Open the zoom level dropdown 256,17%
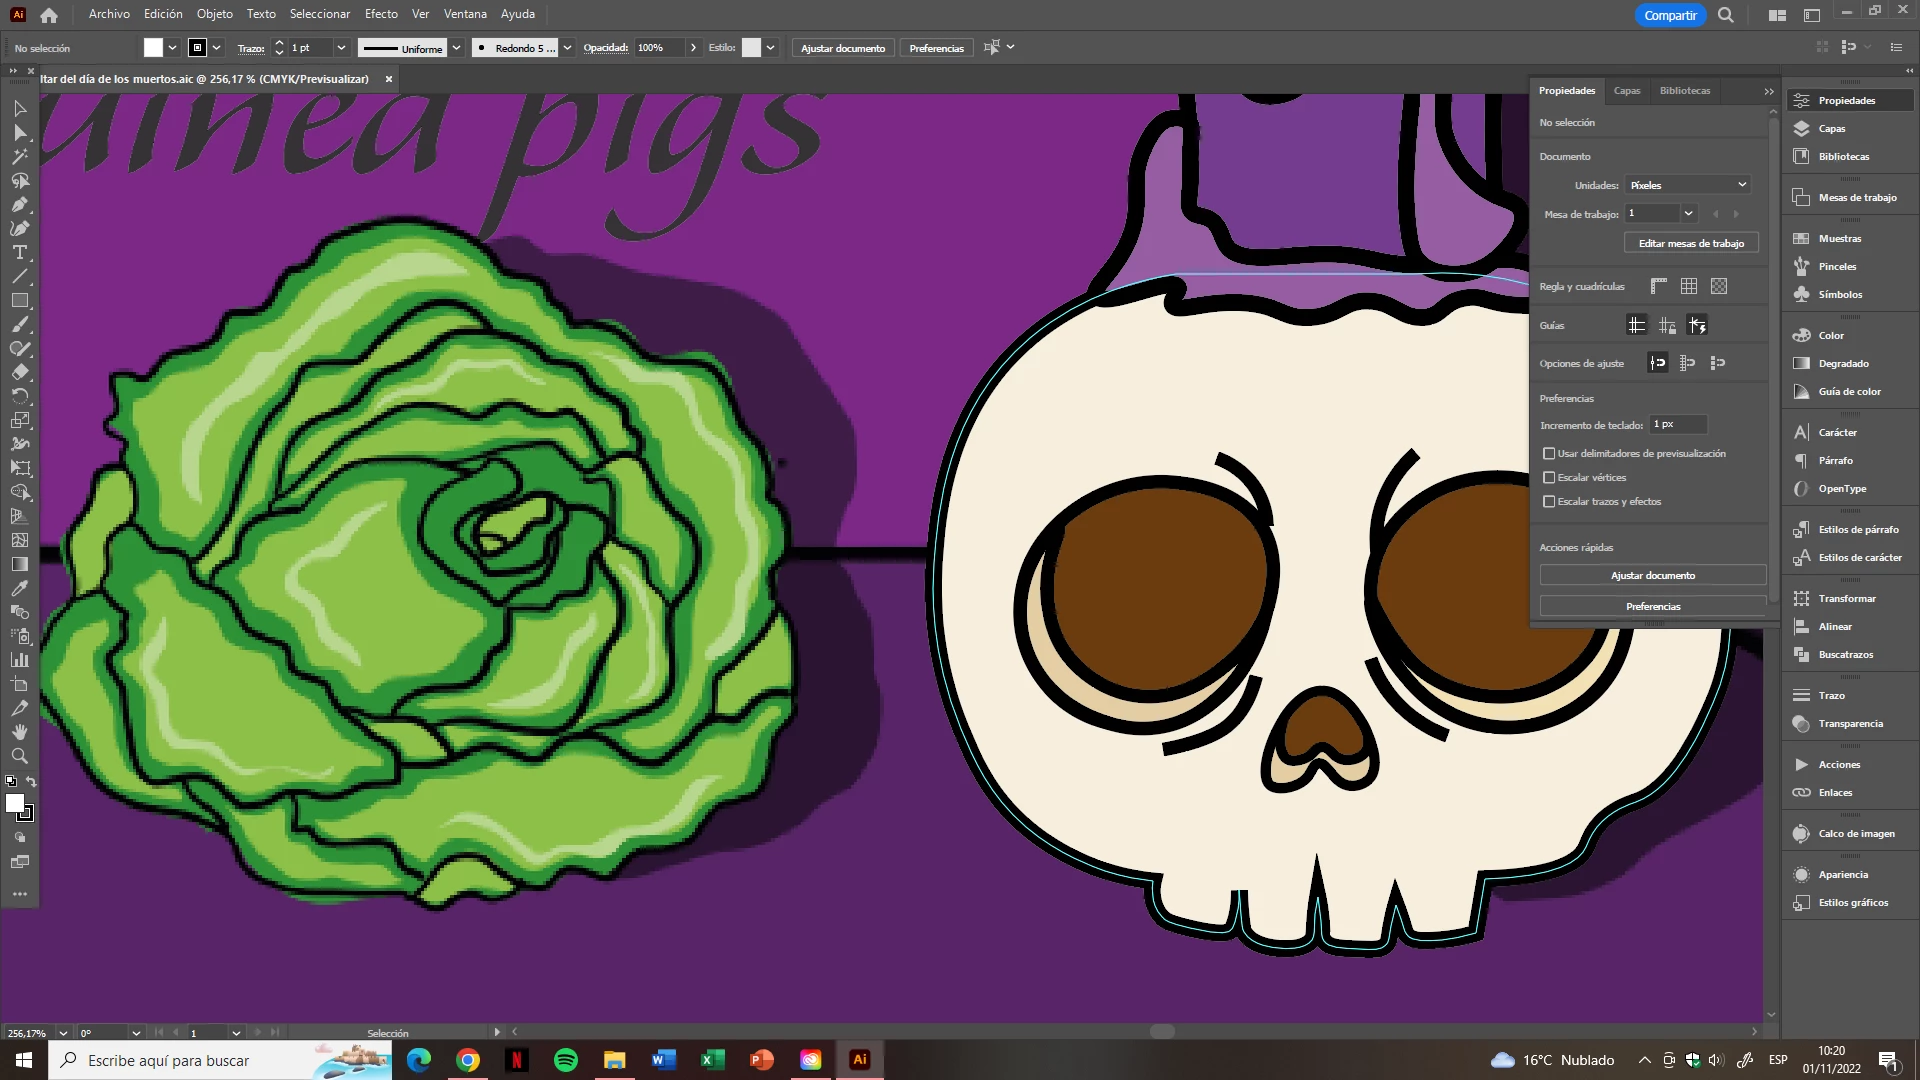The image size is (1920, 1080). (63, 1033)
